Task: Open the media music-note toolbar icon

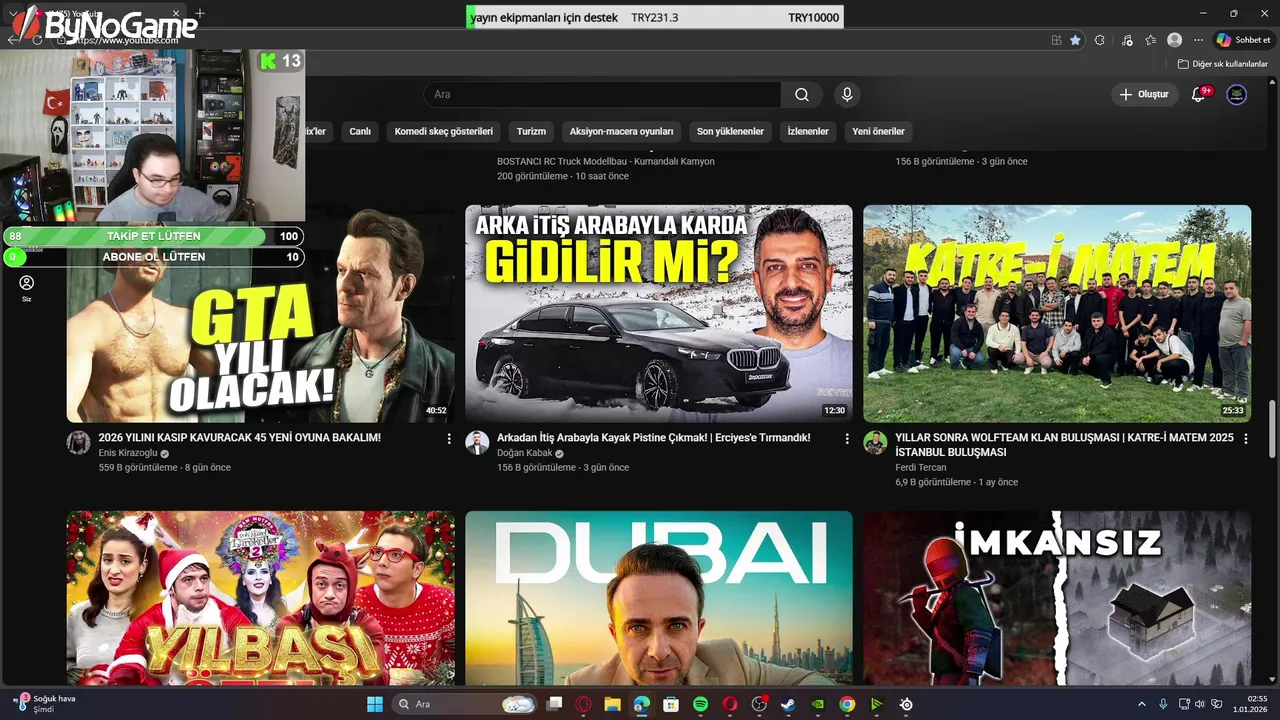Action: click(x=1127, y=40)
